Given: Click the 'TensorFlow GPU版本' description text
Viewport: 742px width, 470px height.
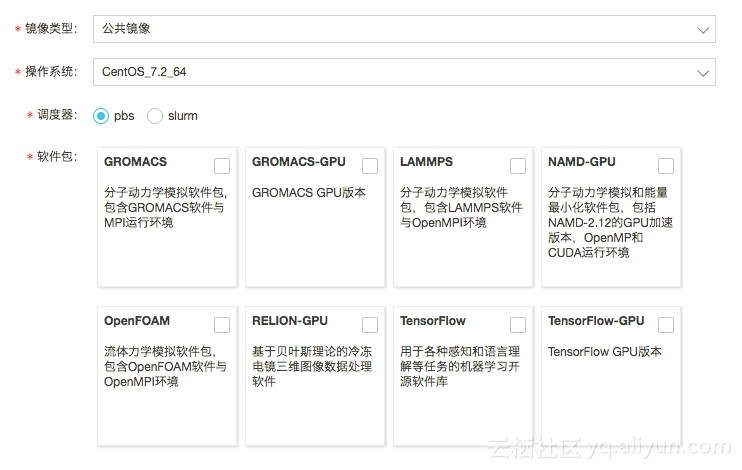Looking at the screenshot, I should [605, 352].
